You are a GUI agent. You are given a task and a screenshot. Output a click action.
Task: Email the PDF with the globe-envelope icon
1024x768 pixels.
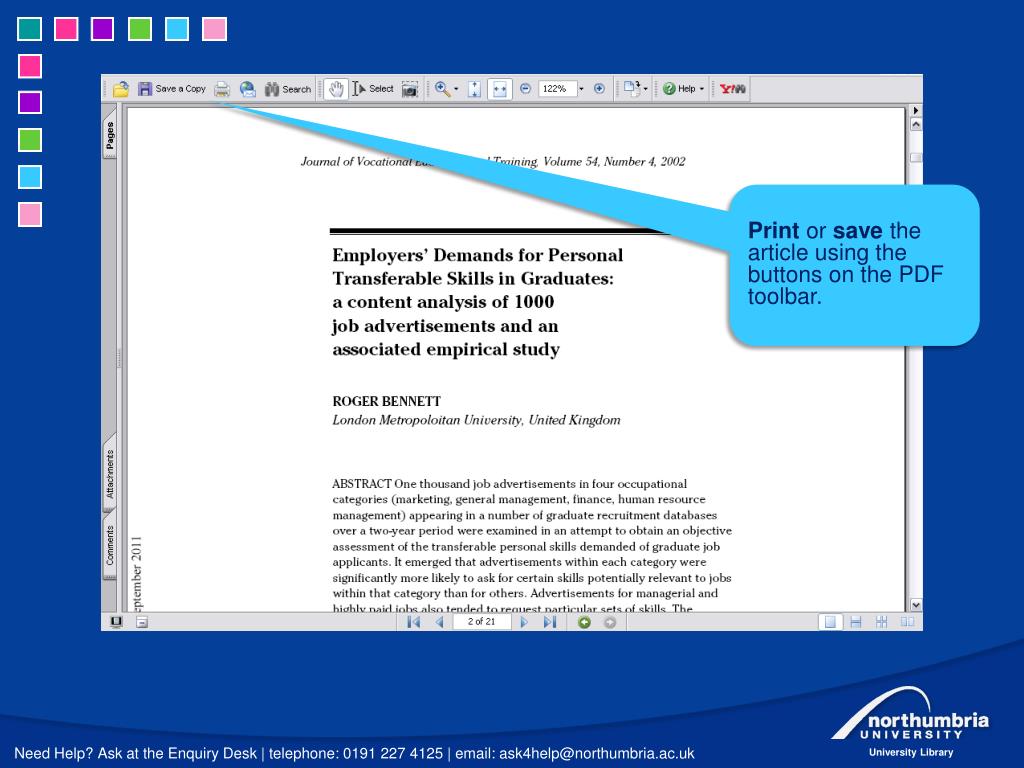[x=248, y=89]
